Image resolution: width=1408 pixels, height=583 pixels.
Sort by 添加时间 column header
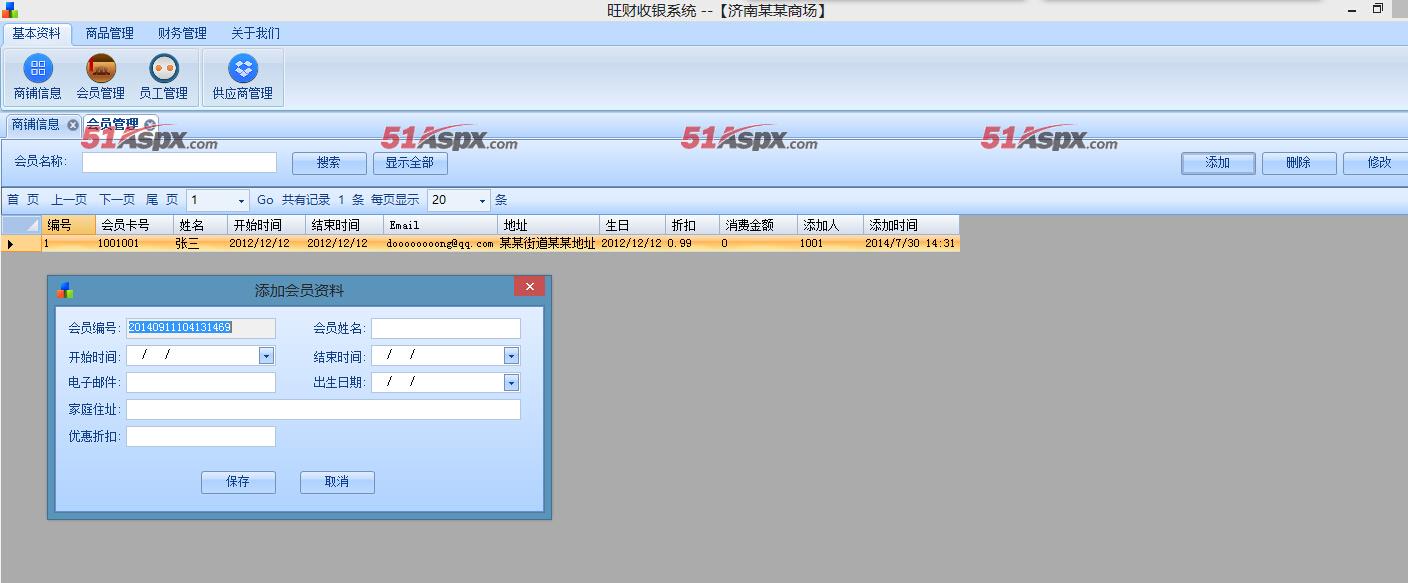click(x=911, y=225)
